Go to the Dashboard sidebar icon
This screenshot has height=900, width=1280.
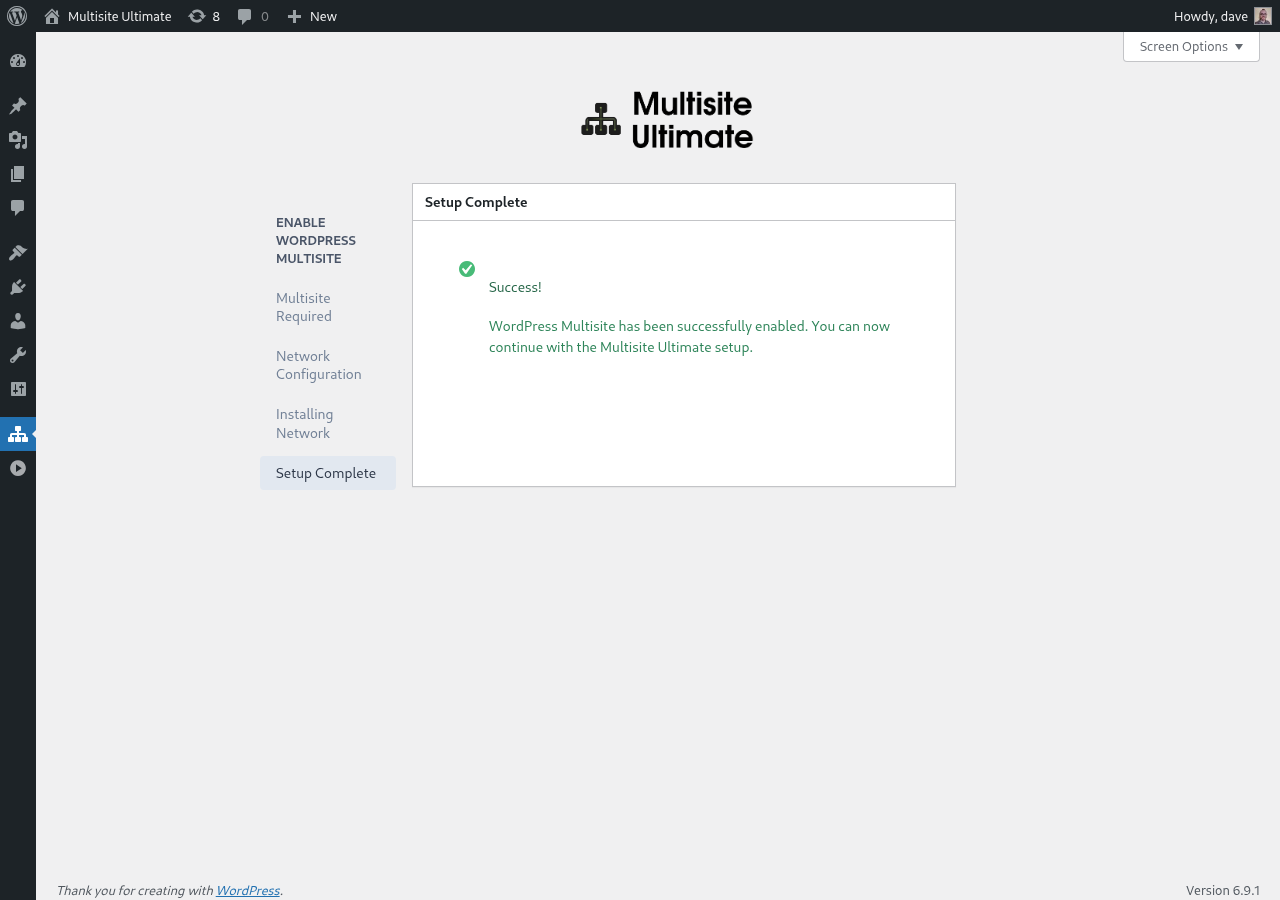tap(18, 61)
